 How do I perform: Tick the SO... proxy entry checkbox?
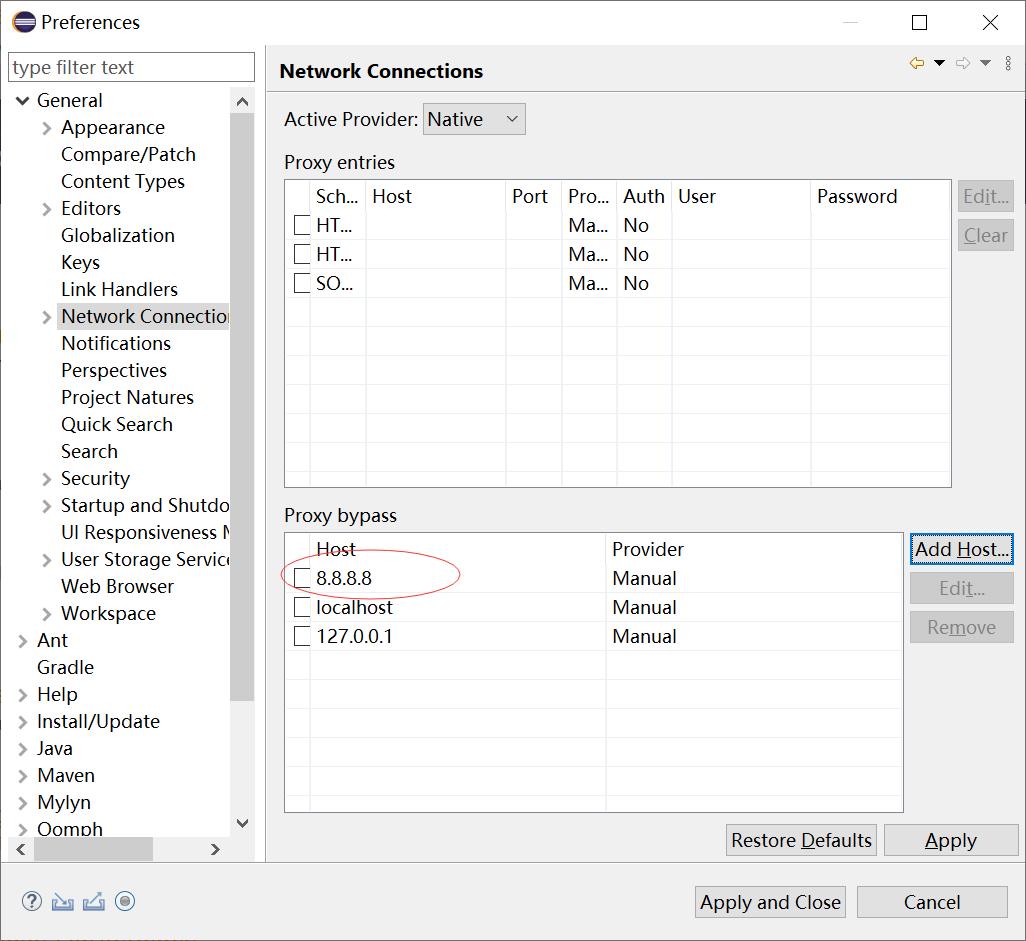pos(302,283)
